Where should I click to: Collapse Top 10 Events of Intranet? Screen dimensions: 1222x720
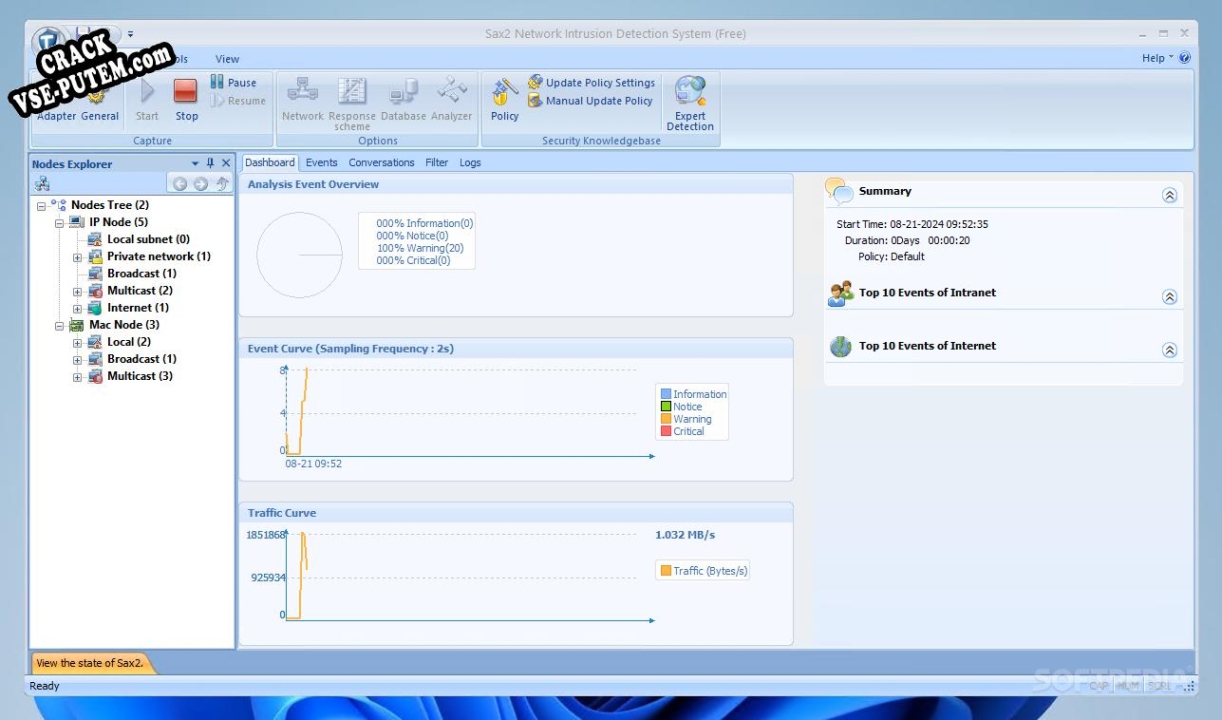coord(1169,297)
